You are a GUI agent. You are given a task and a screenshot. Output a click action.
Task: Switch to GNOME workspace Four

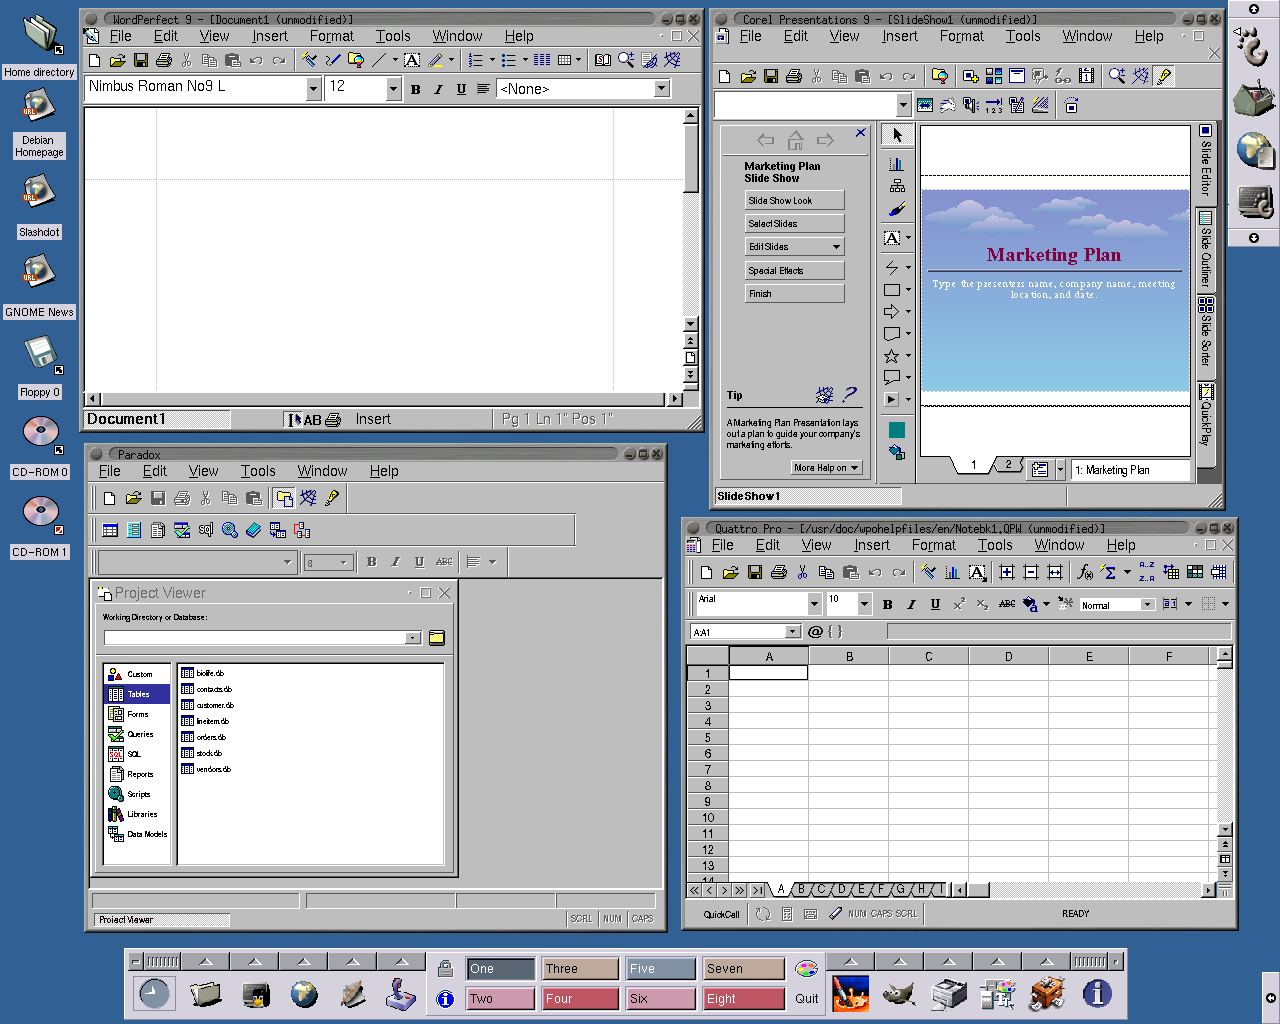(580, 998)
